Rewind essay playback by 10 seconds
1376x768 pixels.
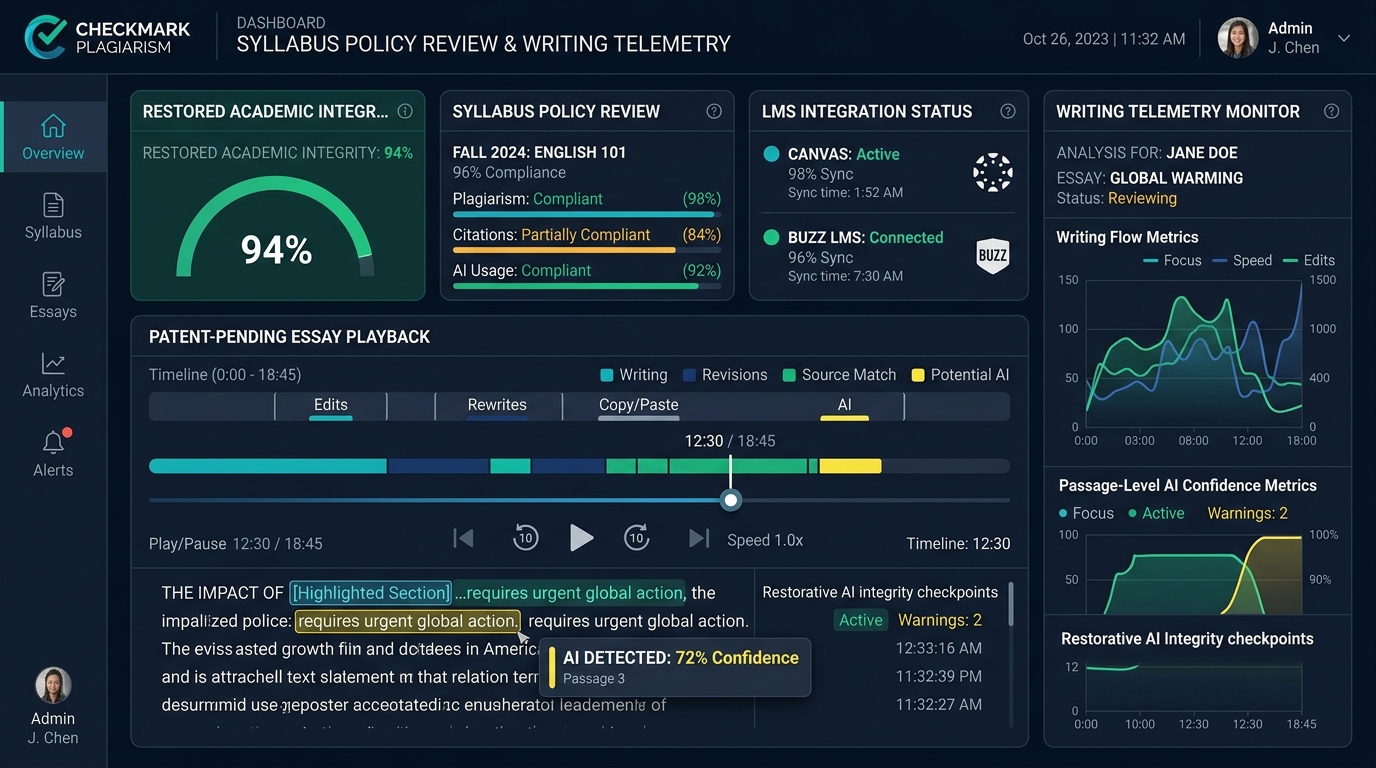point(525,537)
